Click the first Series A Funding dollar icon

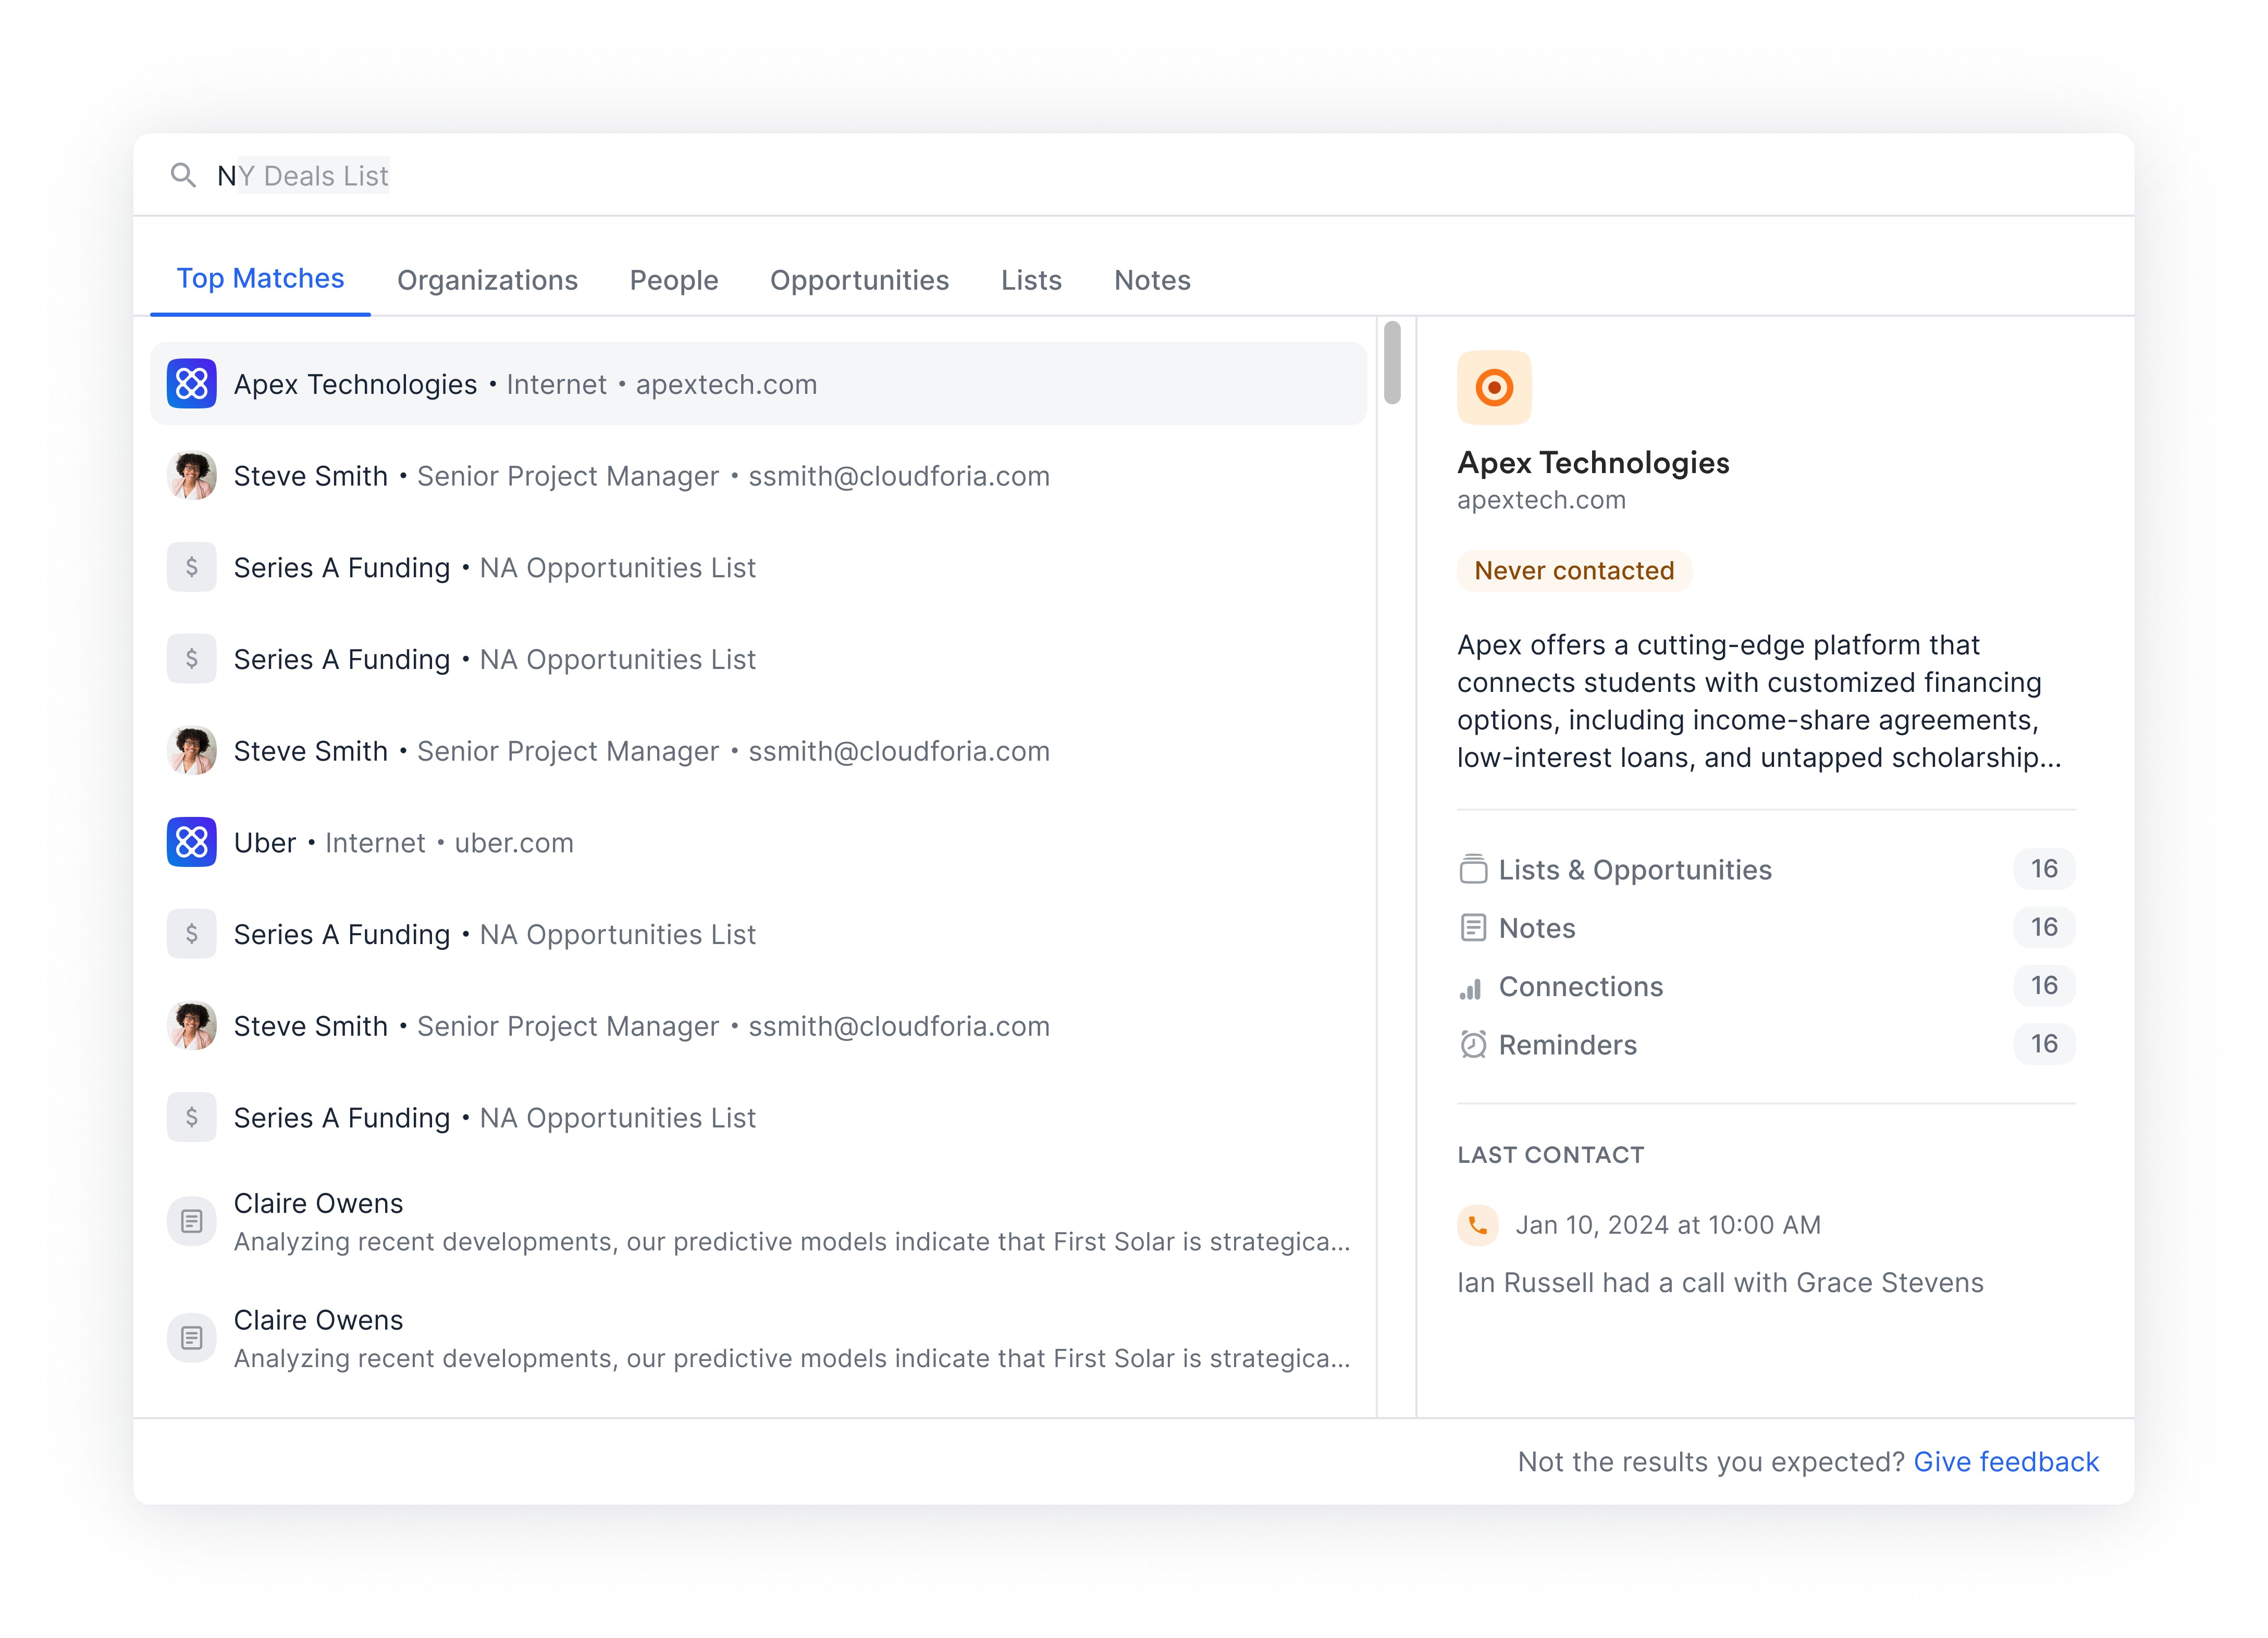pyautogui.click(x=191, y=568)
